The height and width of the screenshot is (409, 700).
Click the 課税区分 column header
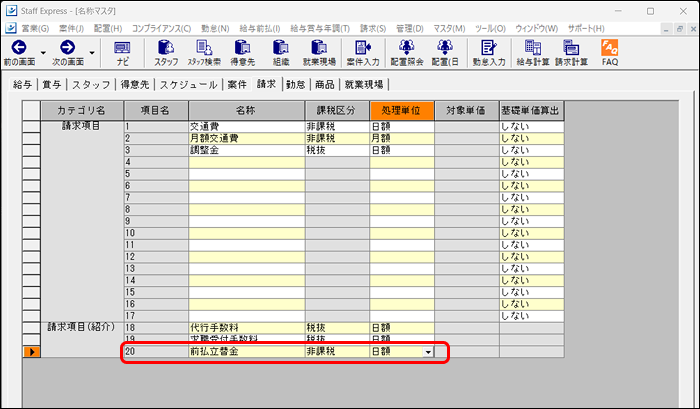point(337,110)
